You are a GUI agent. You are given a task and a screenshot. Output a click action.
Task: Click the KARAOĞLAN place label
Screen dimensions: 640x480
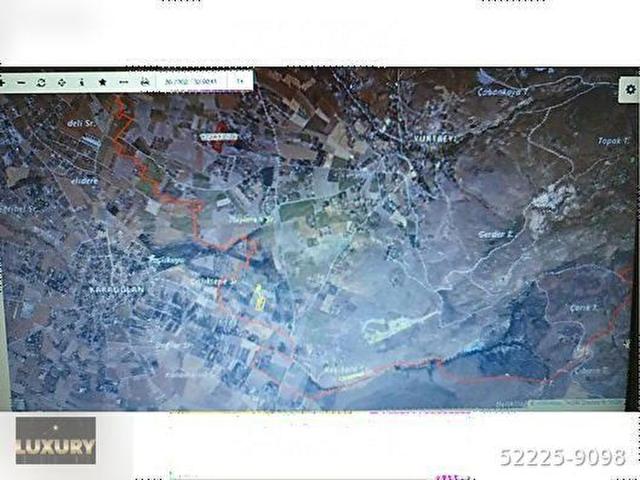coord(117,290)
